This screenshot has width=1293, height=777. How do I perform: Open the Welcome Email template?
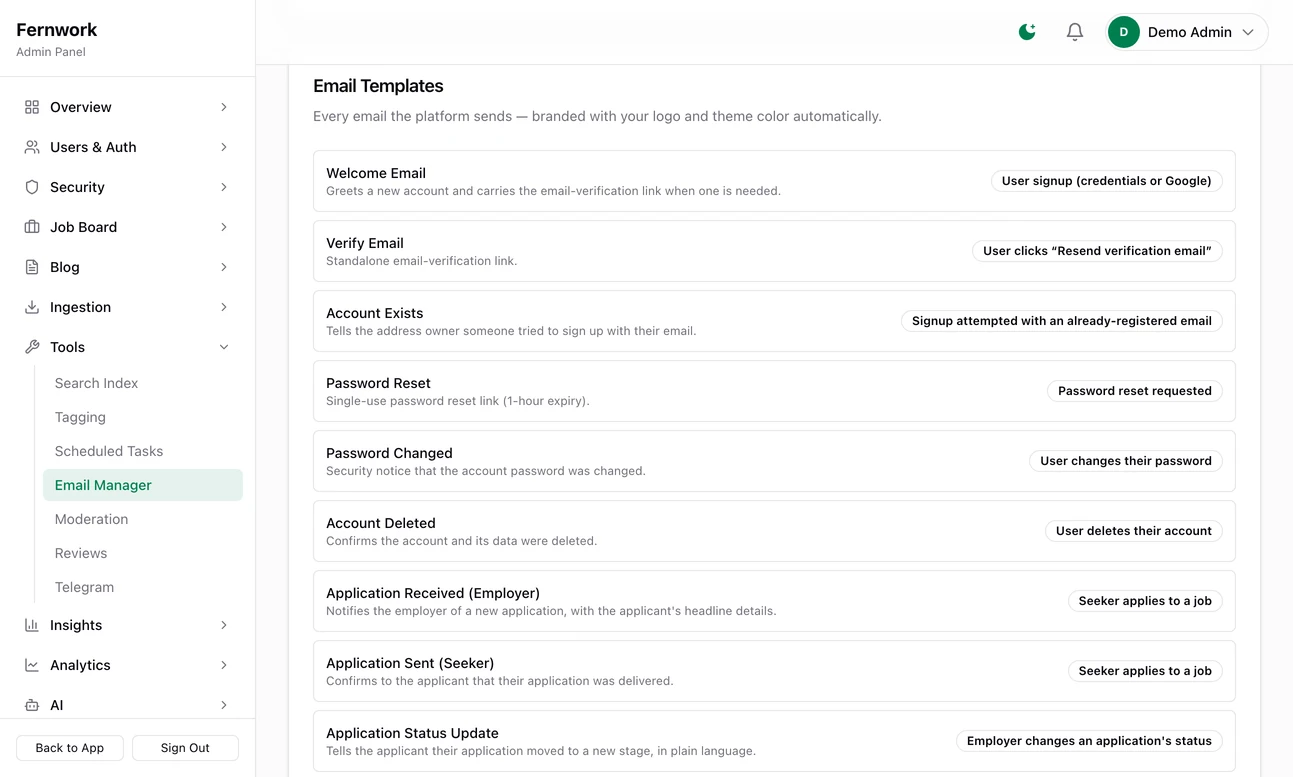point(774,181)
